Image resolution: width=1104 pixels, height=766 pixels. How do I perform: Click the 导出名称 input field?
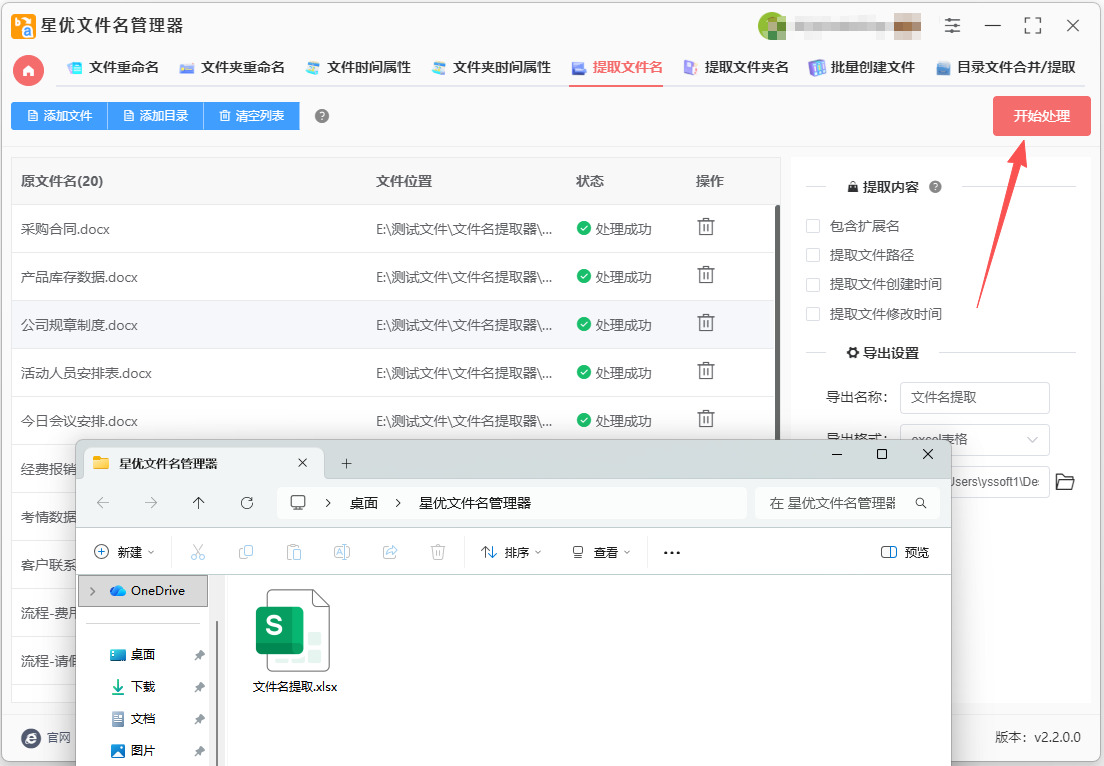coord(974,397)
